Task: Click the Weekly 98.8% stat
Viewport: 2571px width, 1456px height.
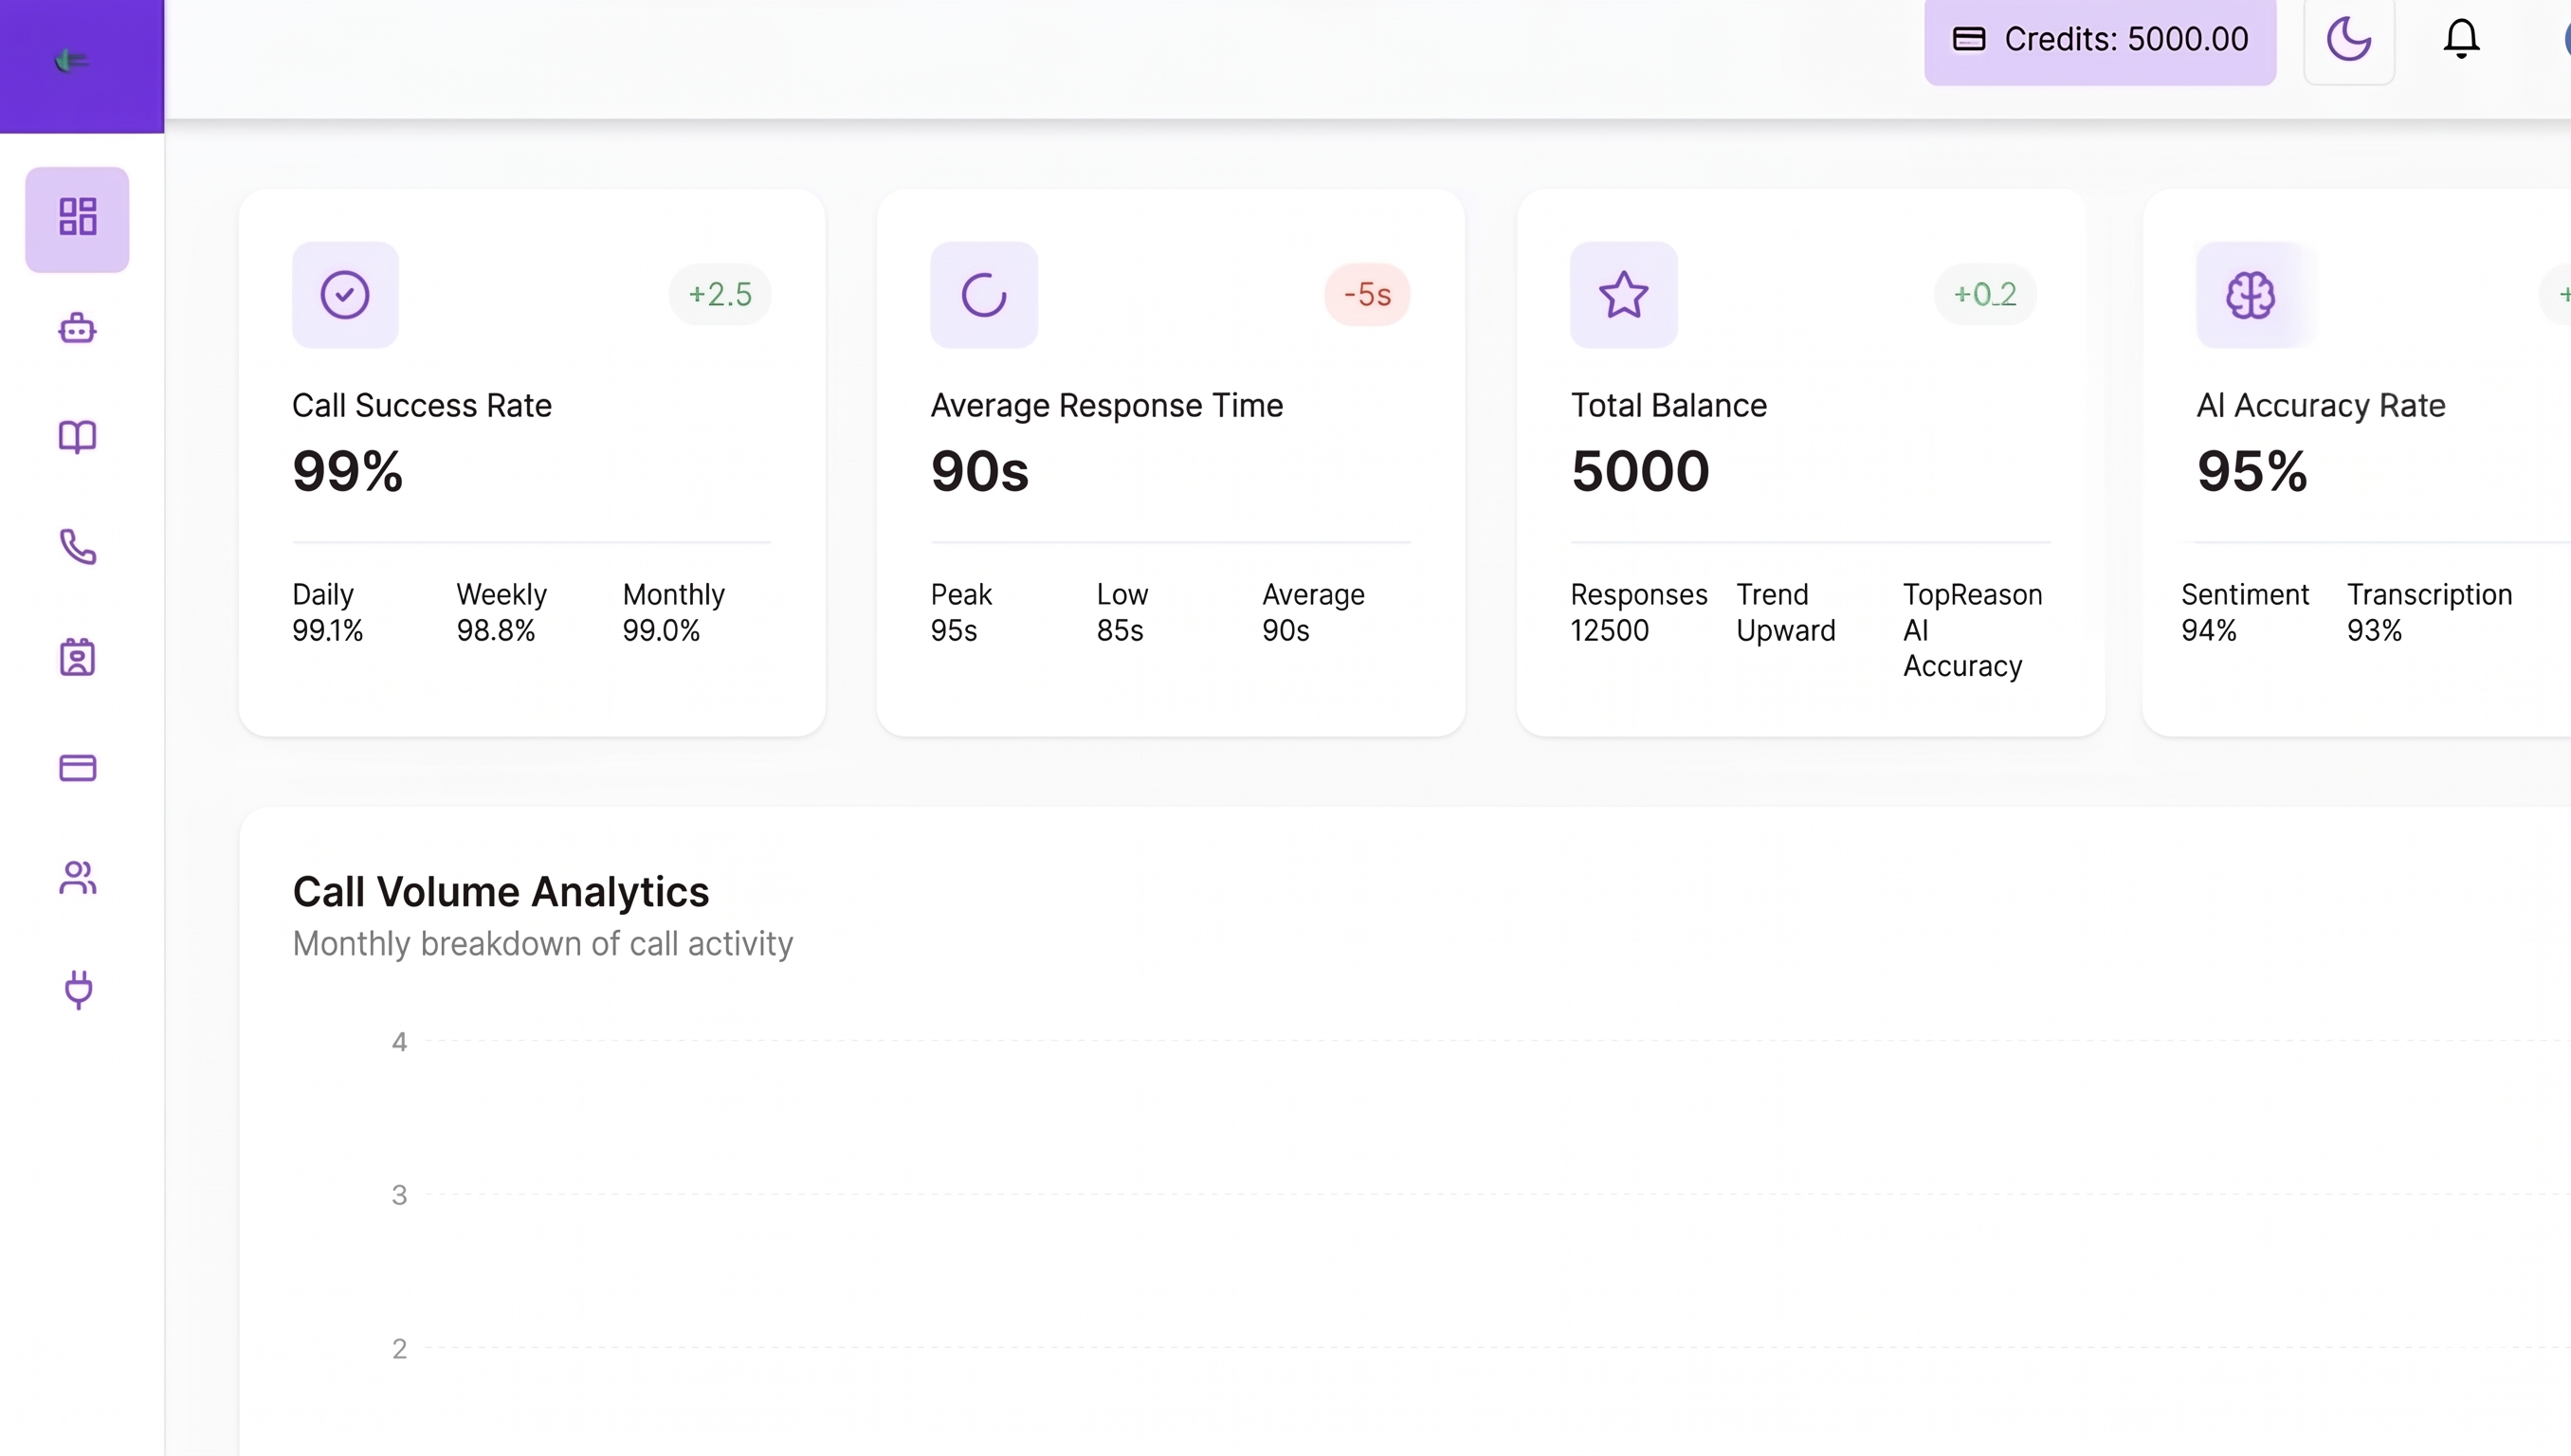Action: pyautogui.click(x=502, y=612)
